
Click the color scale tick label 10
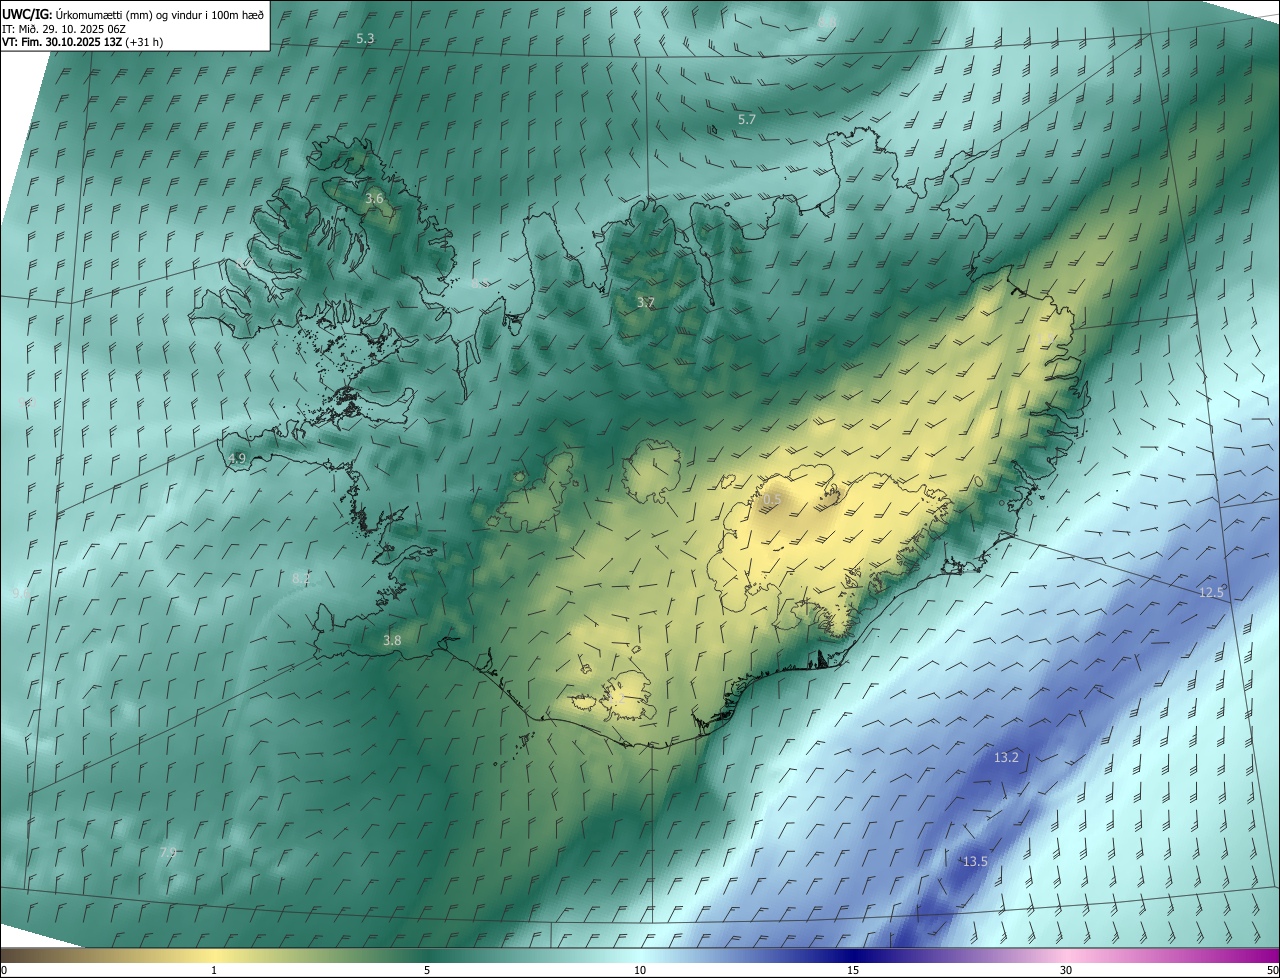640,970
